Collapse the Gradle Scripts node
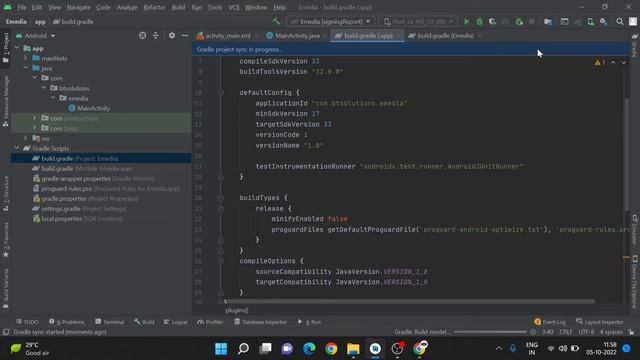The height and width of the screenshot is (360, 640). [x=17, y=149]
